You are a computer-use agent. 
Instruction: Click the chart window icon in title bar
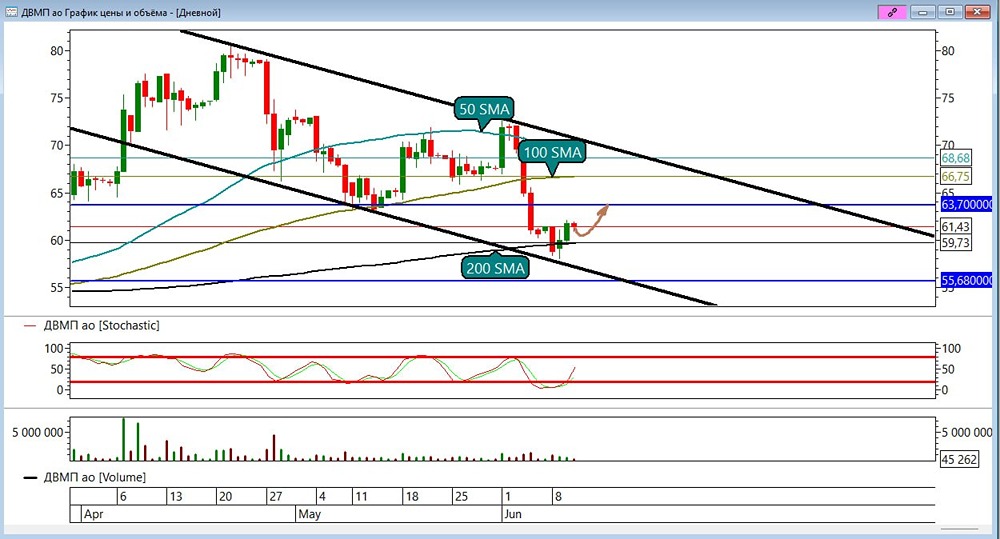[11, 12]
